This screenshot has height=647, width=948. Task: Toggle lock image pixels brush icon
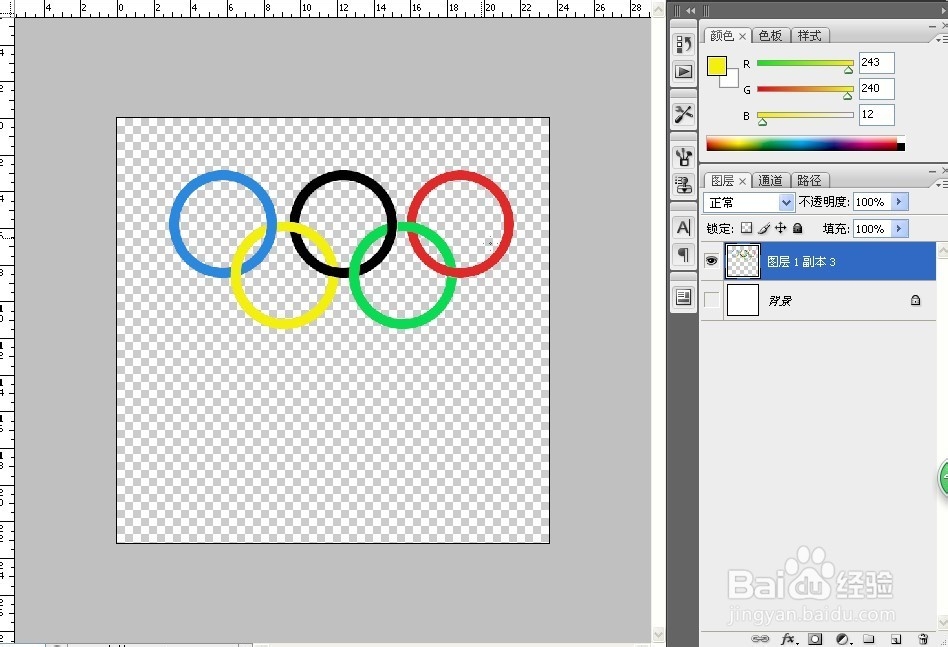(x=764, y=228)
